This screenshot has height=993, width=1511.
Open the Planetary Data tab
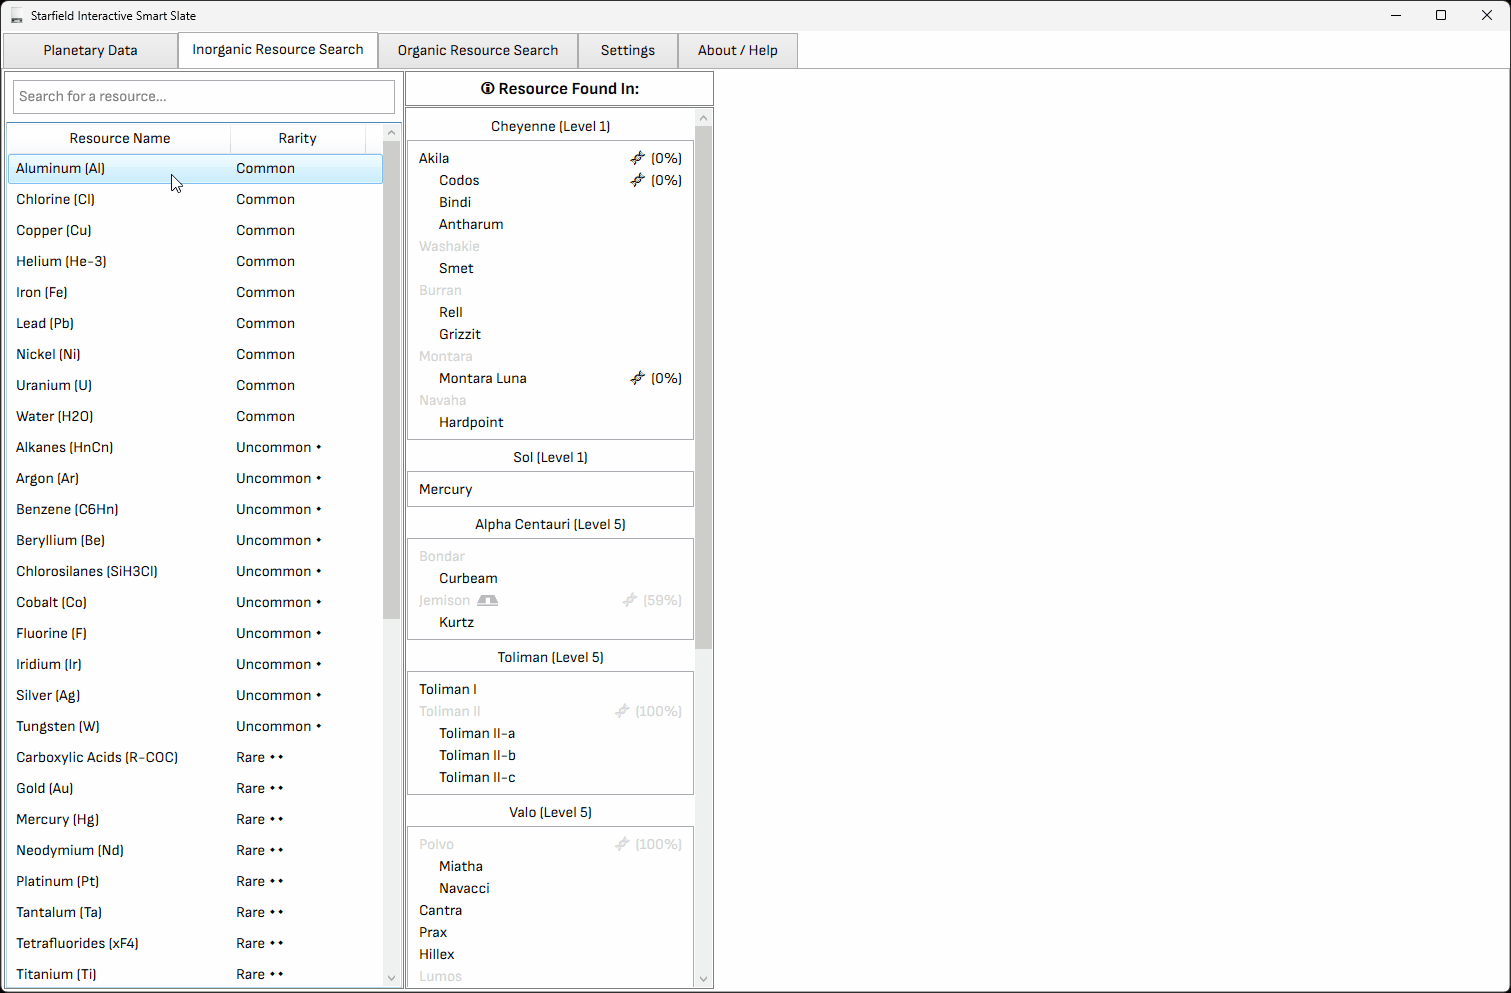point(91,50)
